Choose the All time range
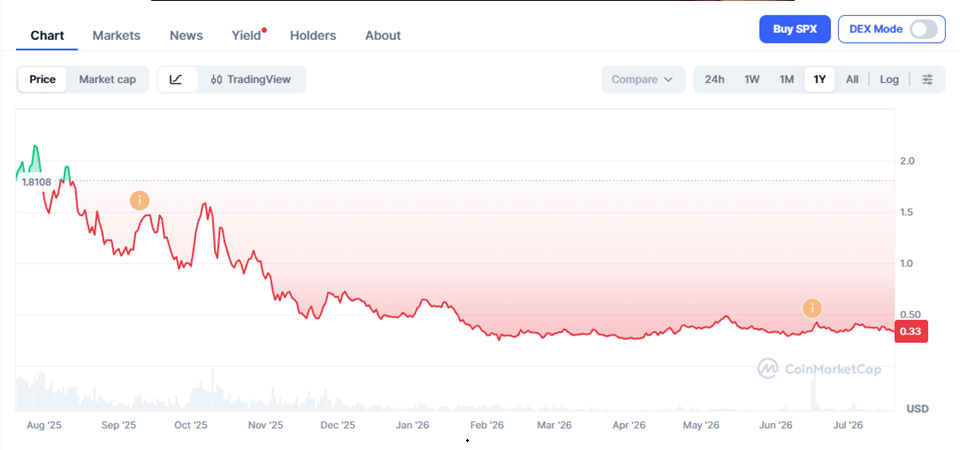960x450 pixels. click(x=852, y=80)
